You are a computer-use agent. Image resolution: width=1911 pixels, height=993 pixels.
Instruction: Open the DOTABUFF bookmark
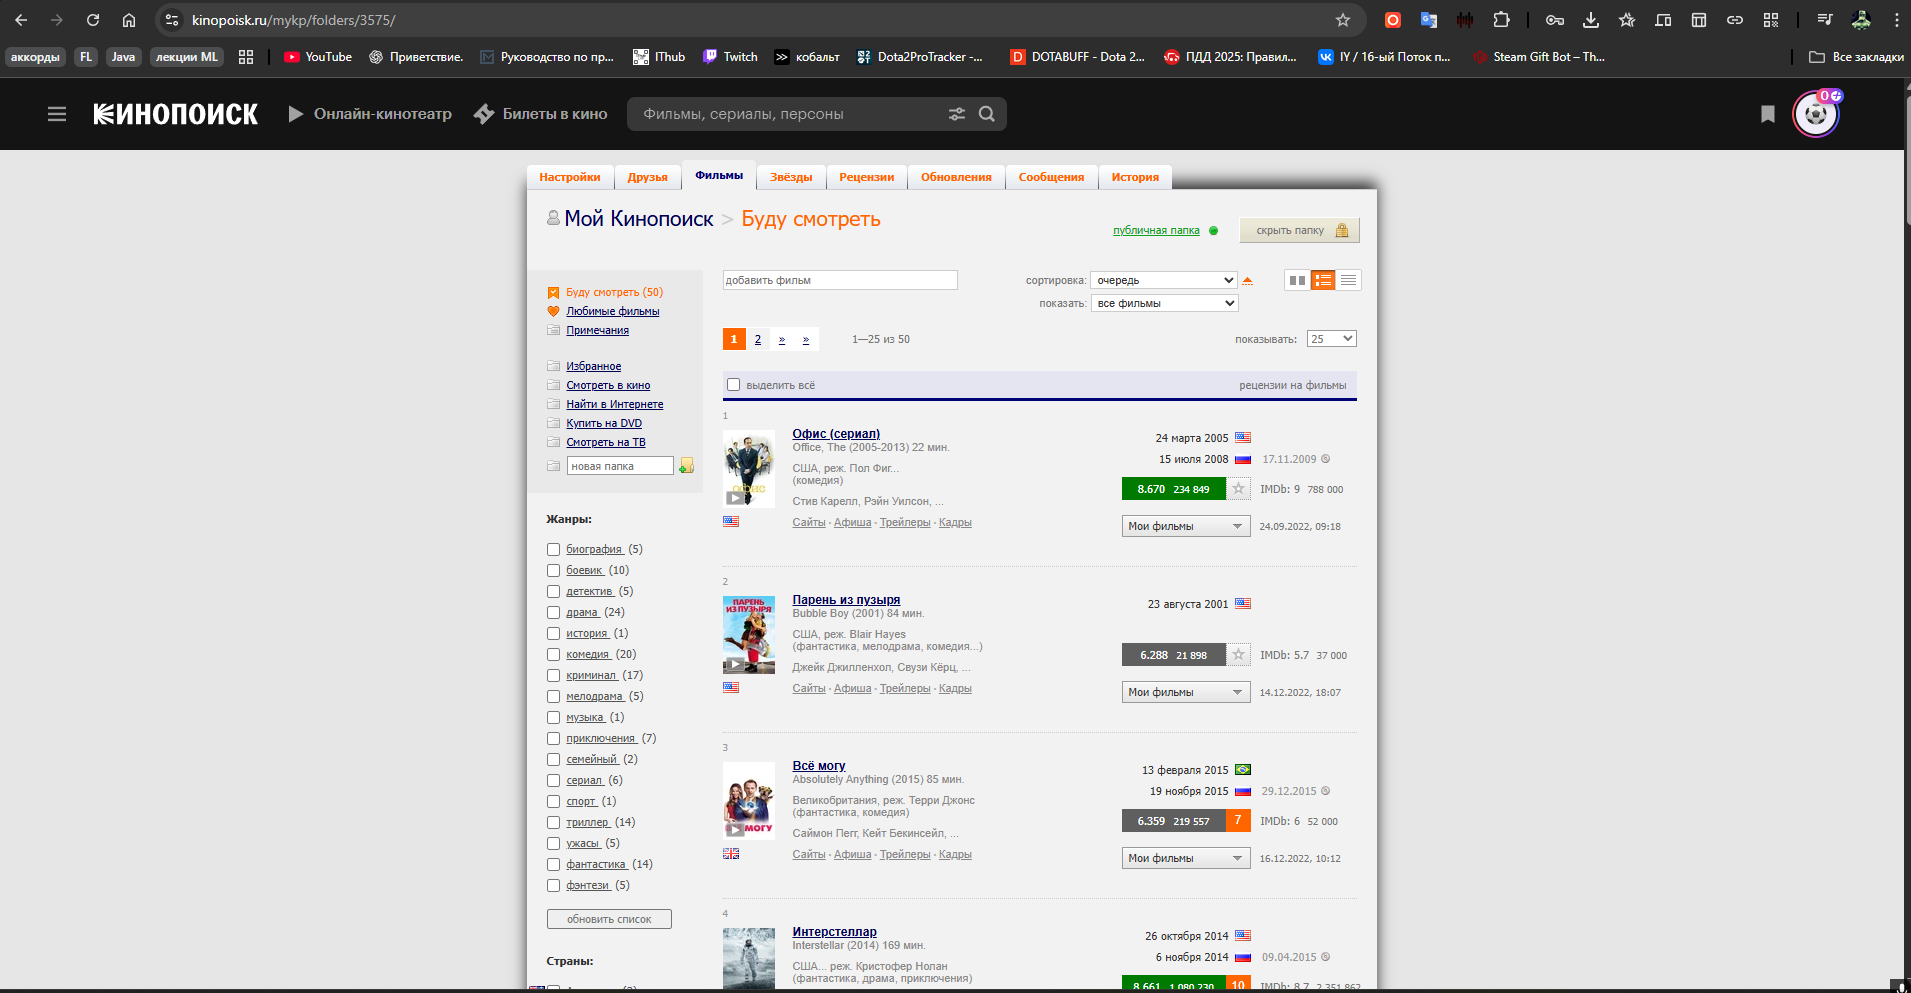pyautogui.click(x=1078, y=57)
